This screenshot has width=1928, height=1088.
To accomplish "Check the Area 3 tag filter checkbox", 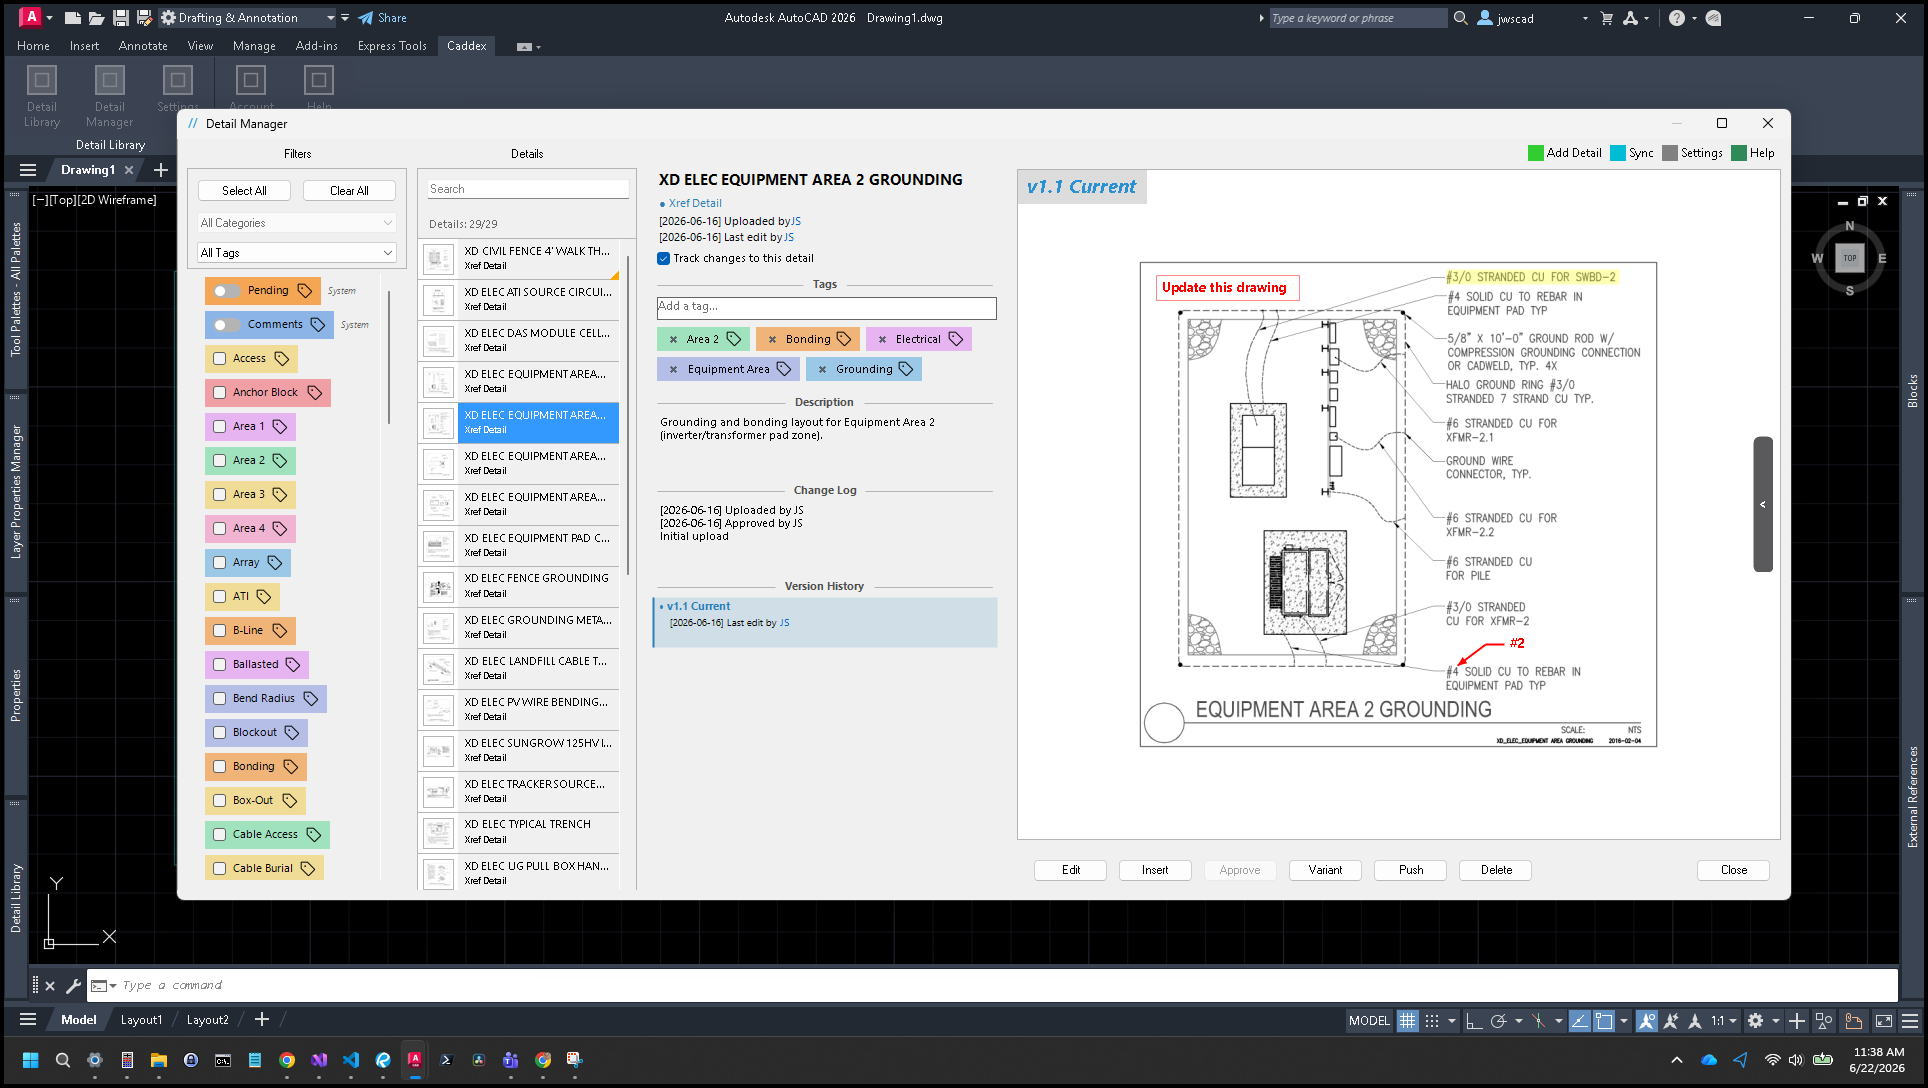I will pos(220,495).
